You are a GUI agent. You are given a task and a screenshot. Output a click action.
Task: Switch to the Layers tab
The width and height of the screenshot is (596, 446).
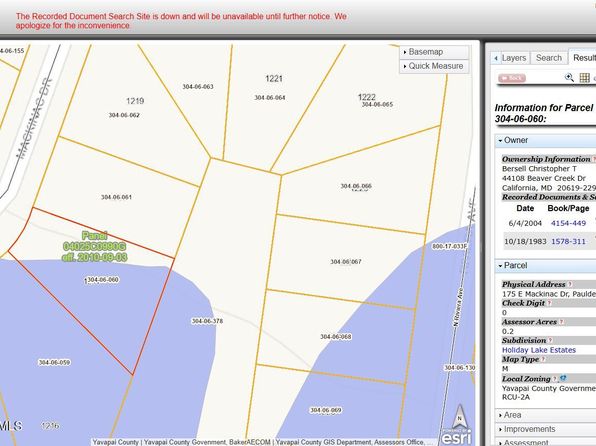514,58
